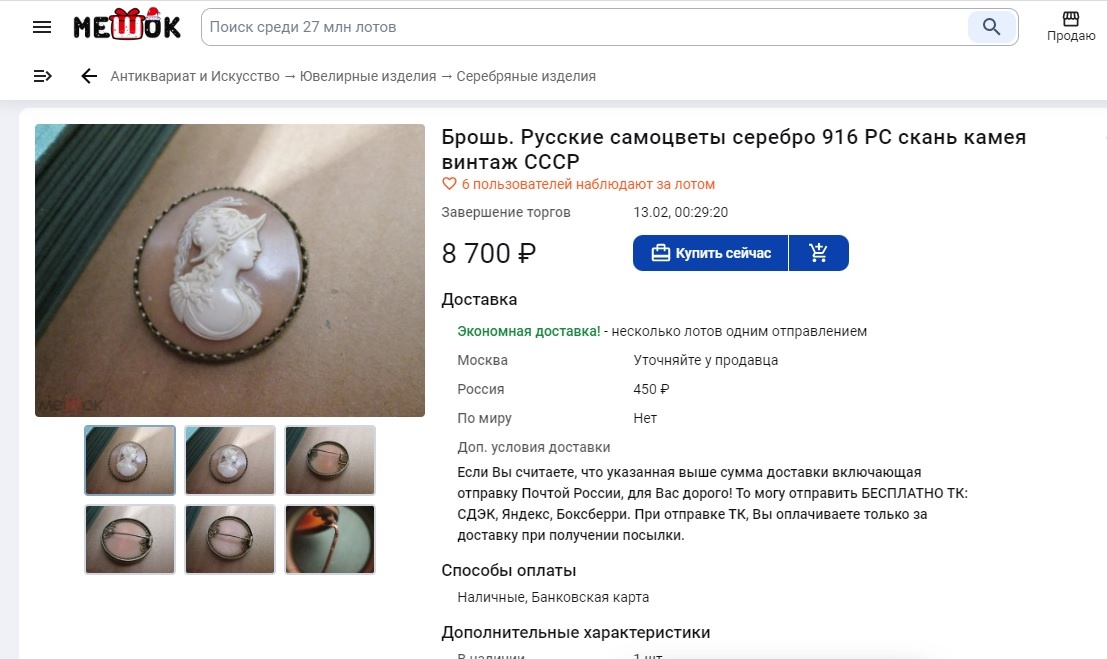Select the sixth close-up thumbnail
1107x659 pixels.
[x=330, y=540]
